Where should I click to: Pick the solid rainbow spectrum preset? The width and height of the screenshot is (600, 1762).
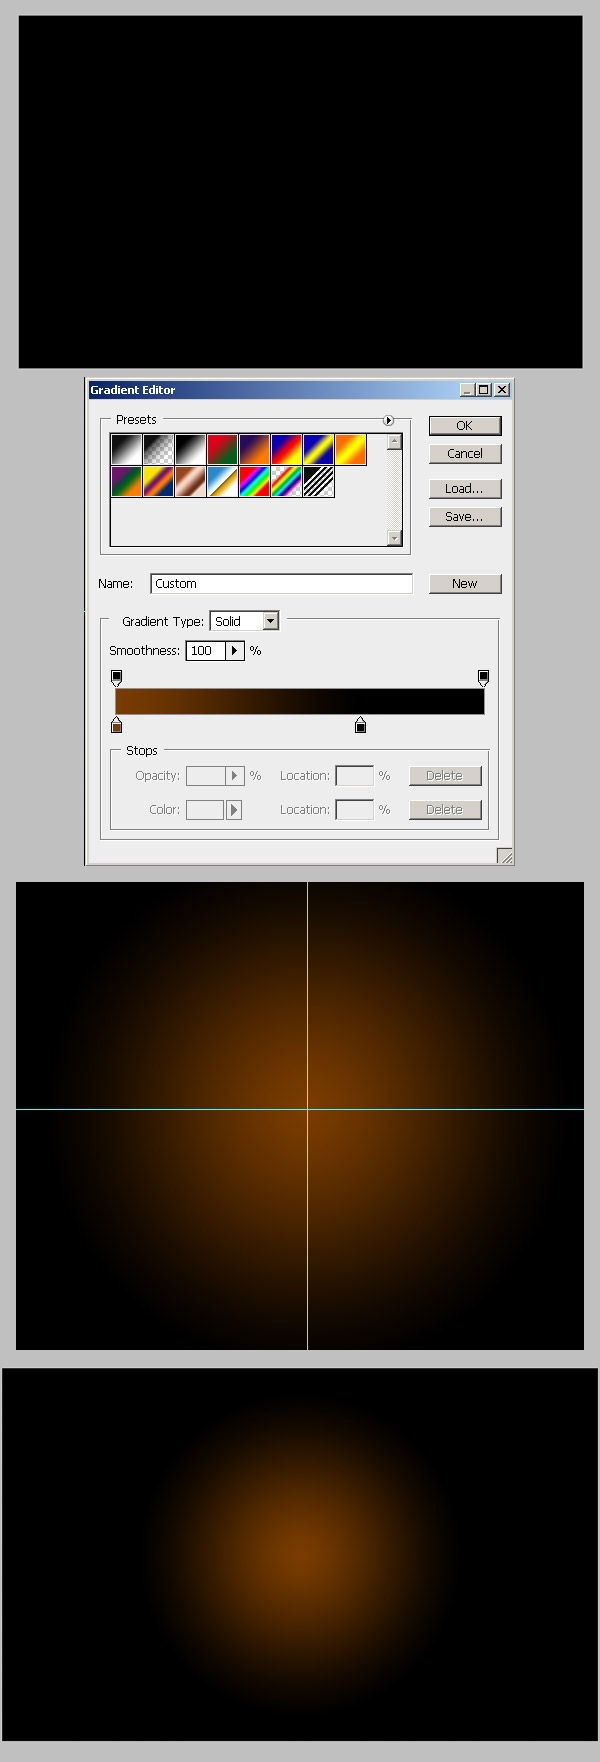point(255,482)
